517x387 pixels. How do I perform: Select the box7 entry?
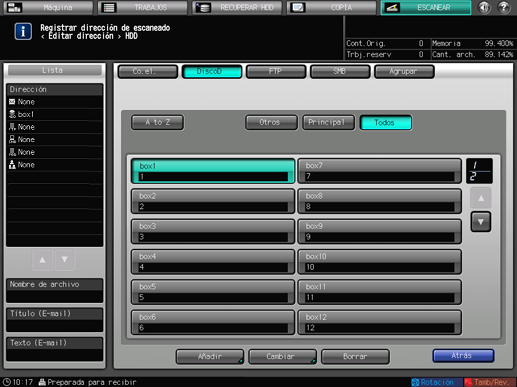[380, 171]
